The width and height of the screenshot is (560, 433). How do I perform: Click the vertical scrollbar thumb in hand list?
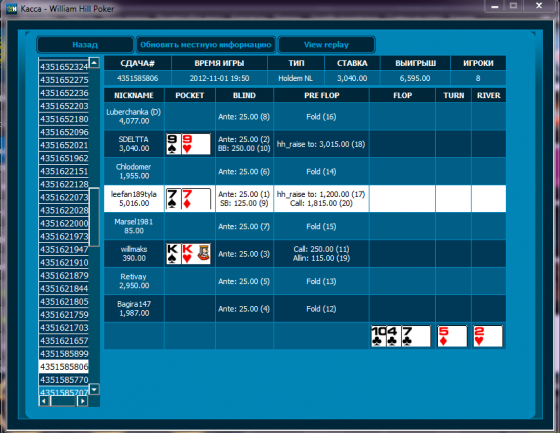[94, 217]
